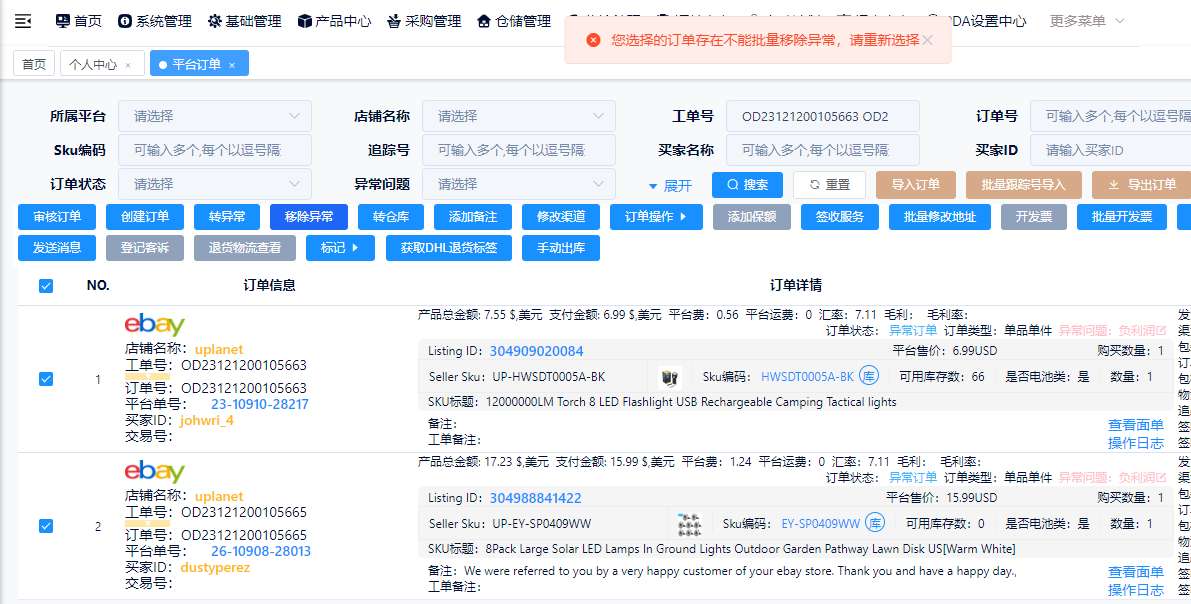Click the 移除异常 button
1191x604 pixels.
pos(308,217)
